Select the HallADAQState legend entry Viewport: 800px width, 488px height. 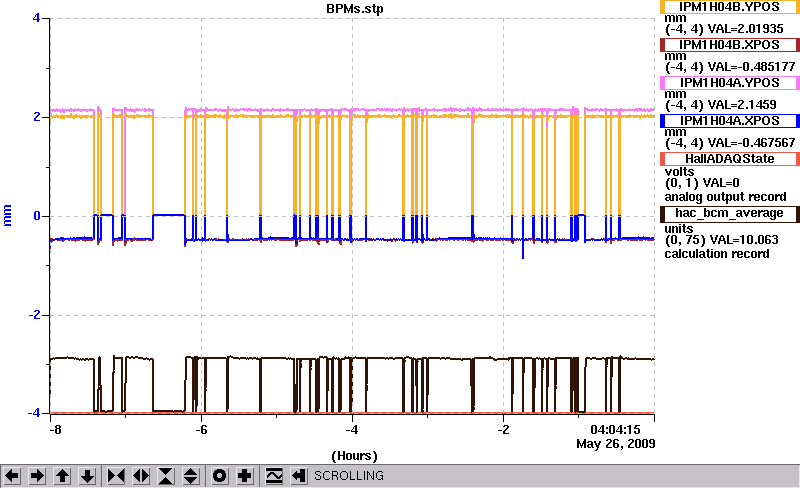730,159
